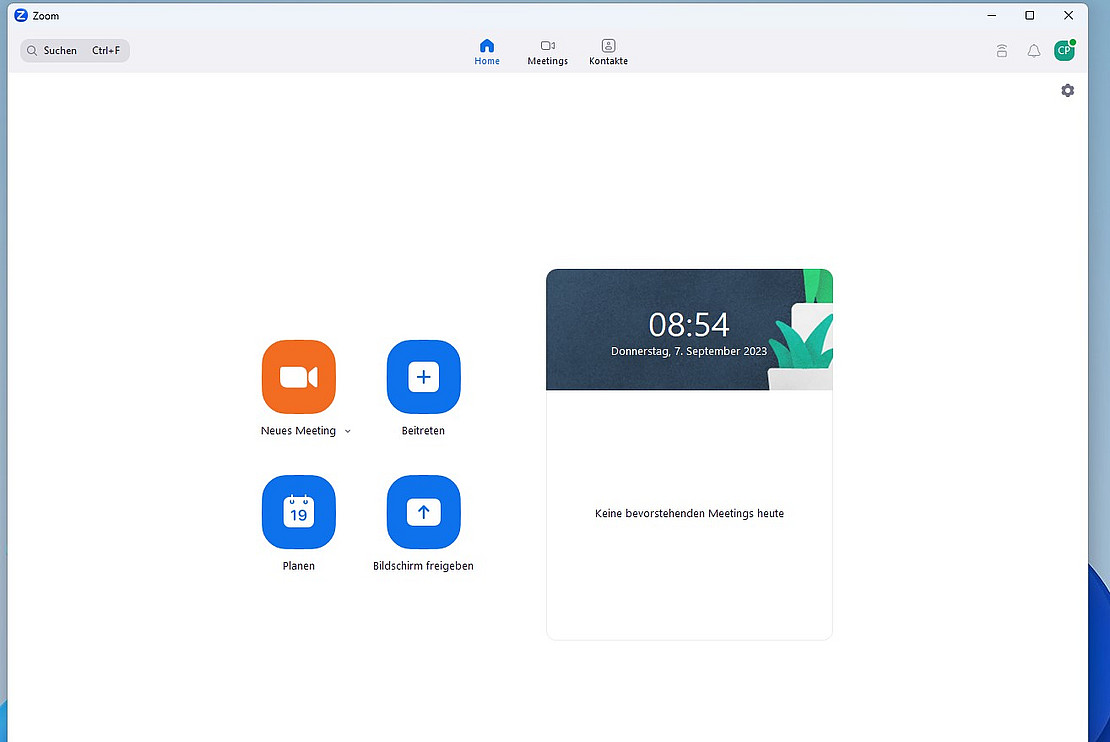1110x742 pixels.
Task: Minimize the Zoom window
Action: [x=991, y=15]
